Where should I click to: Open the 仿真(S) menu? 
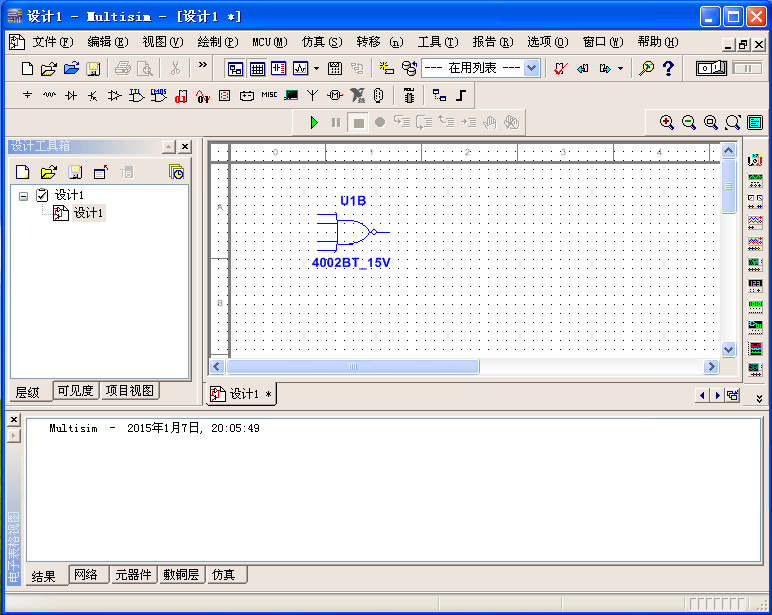(322, 42)
